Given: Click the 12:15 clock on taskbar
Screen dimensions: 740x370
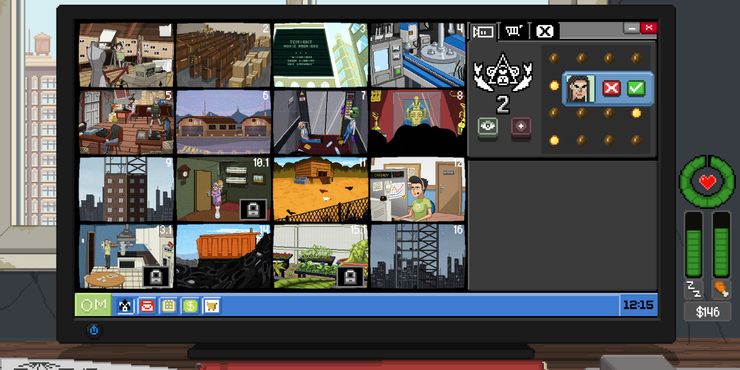Looking at the screenshot, I should 638,305.
